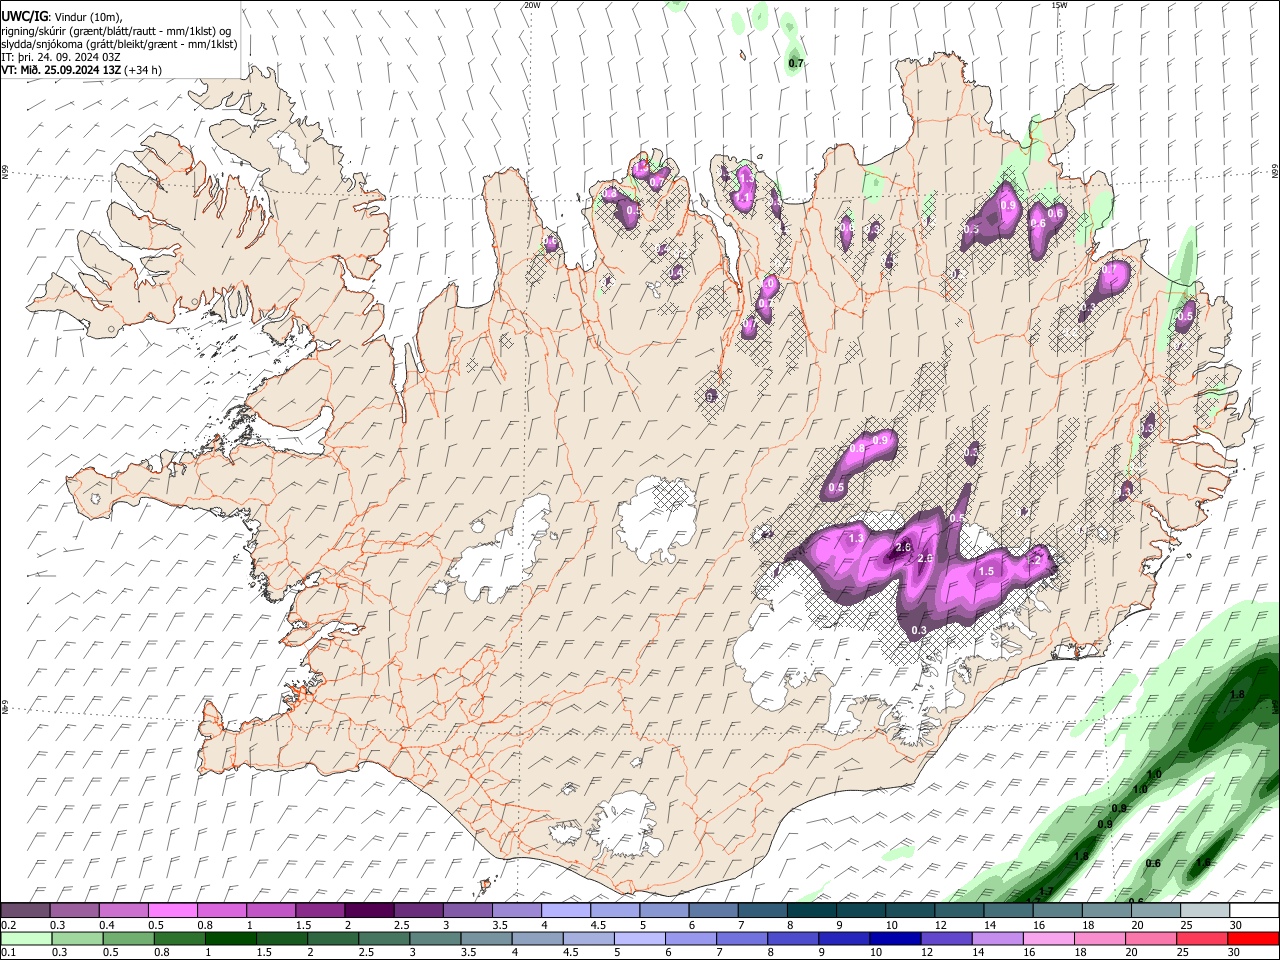Select the darkest green rain swatch 1 to 1.5
The image size is (1280, 960).
[x=230, y=938]
